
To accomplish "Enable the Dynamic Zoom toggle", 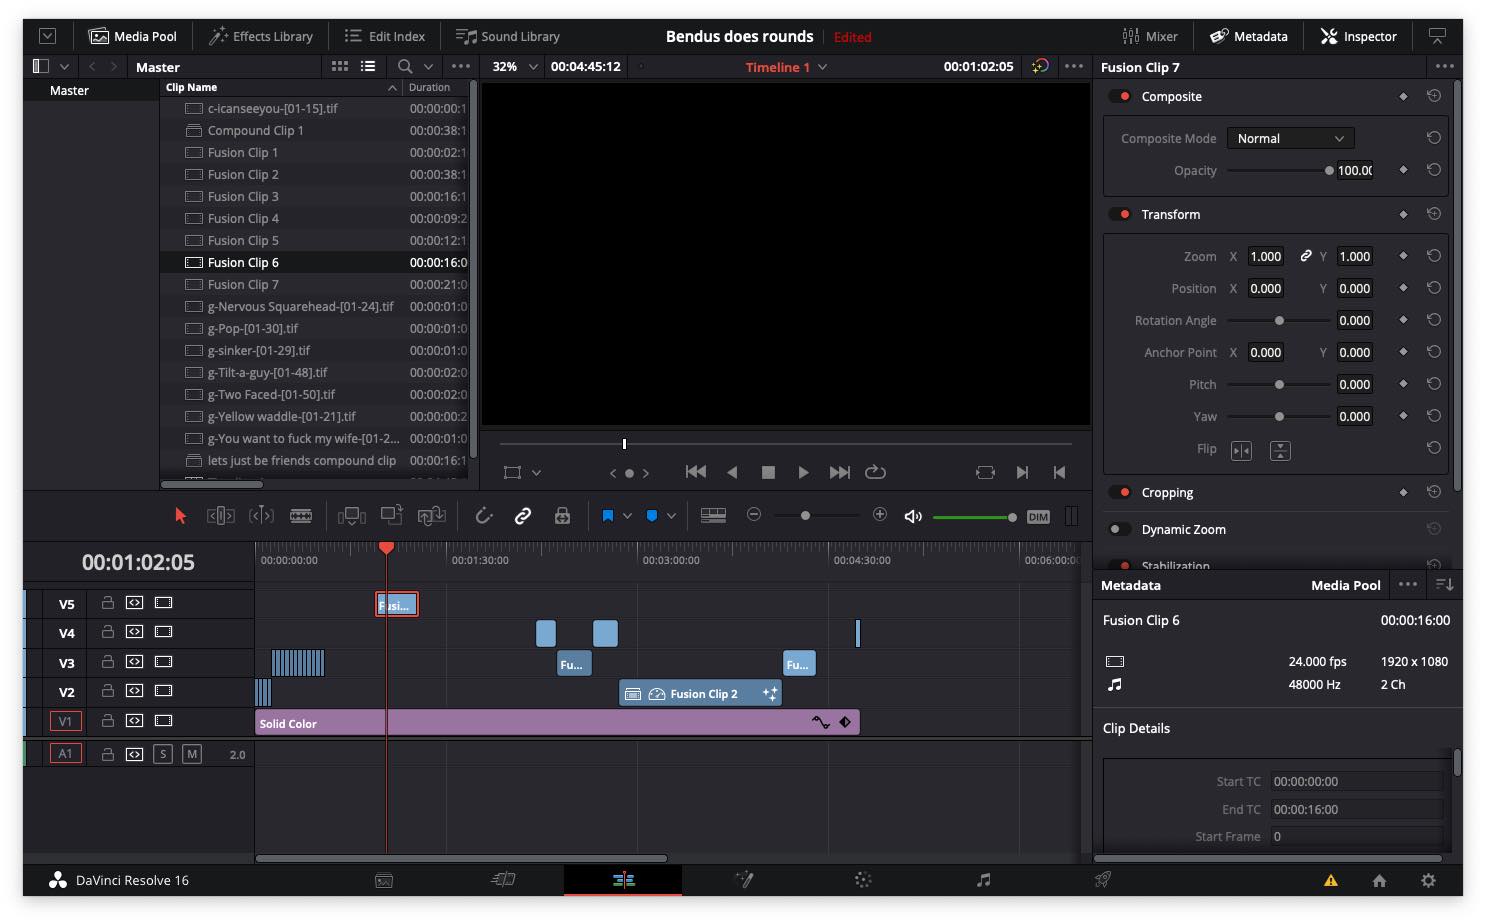I will (1120, 529).
